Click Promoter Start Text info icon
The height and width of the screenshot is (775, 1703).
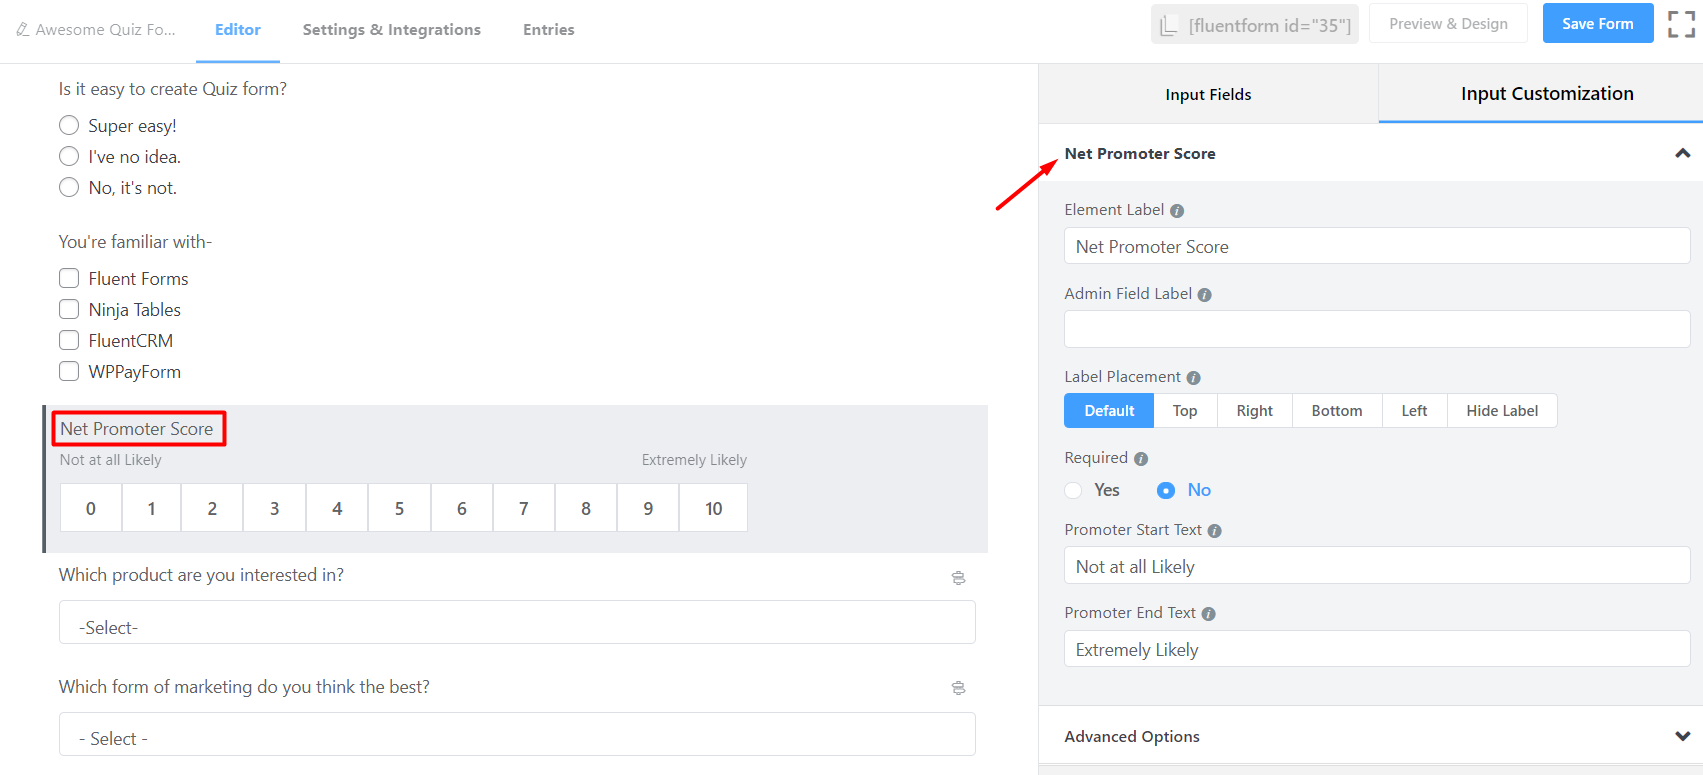[x=1214, y=531]
